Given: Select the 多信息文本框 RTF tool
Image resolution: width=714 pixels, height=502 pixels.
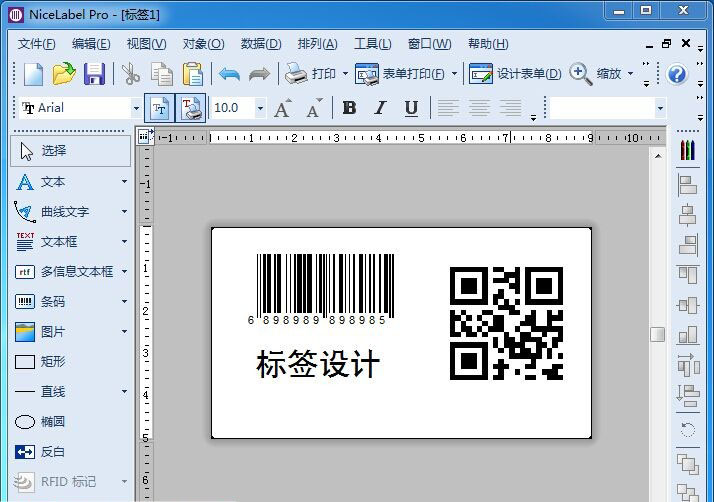Looking at the screenshot, I should point(71,272).
